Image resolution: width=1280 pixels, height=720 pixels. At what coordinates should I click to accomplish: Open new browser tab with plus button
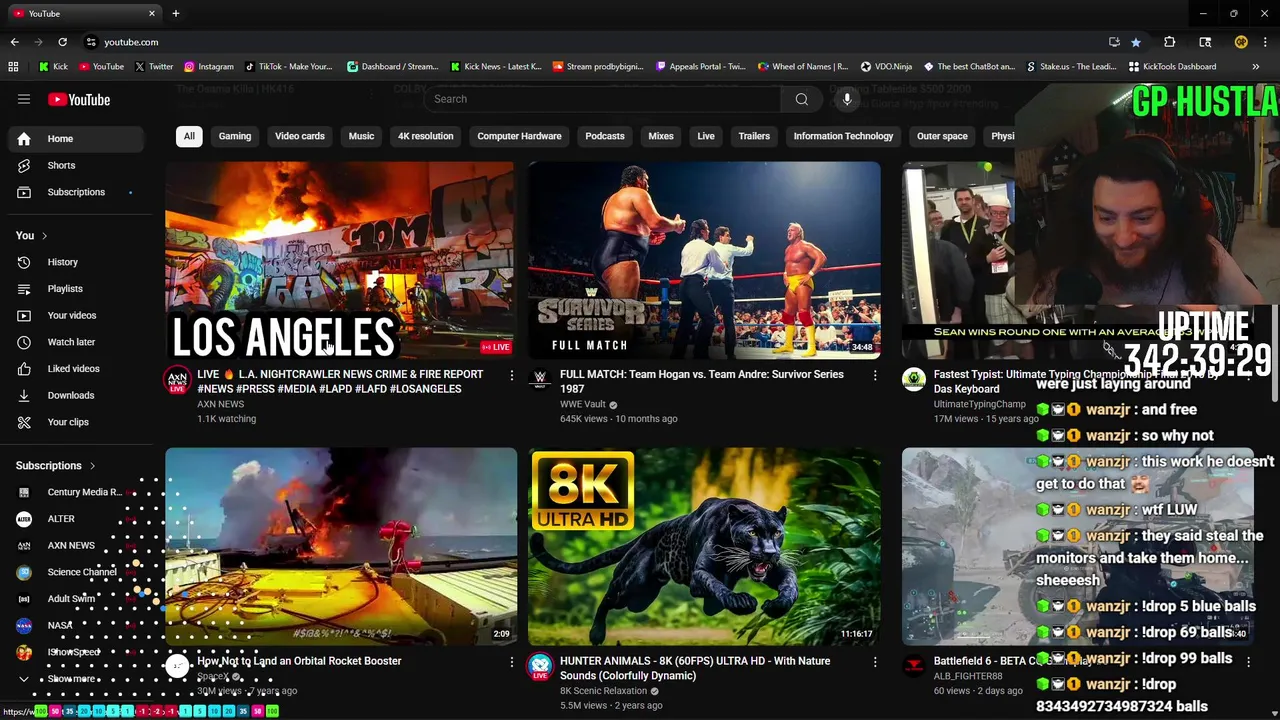click(x=175, y=13)
